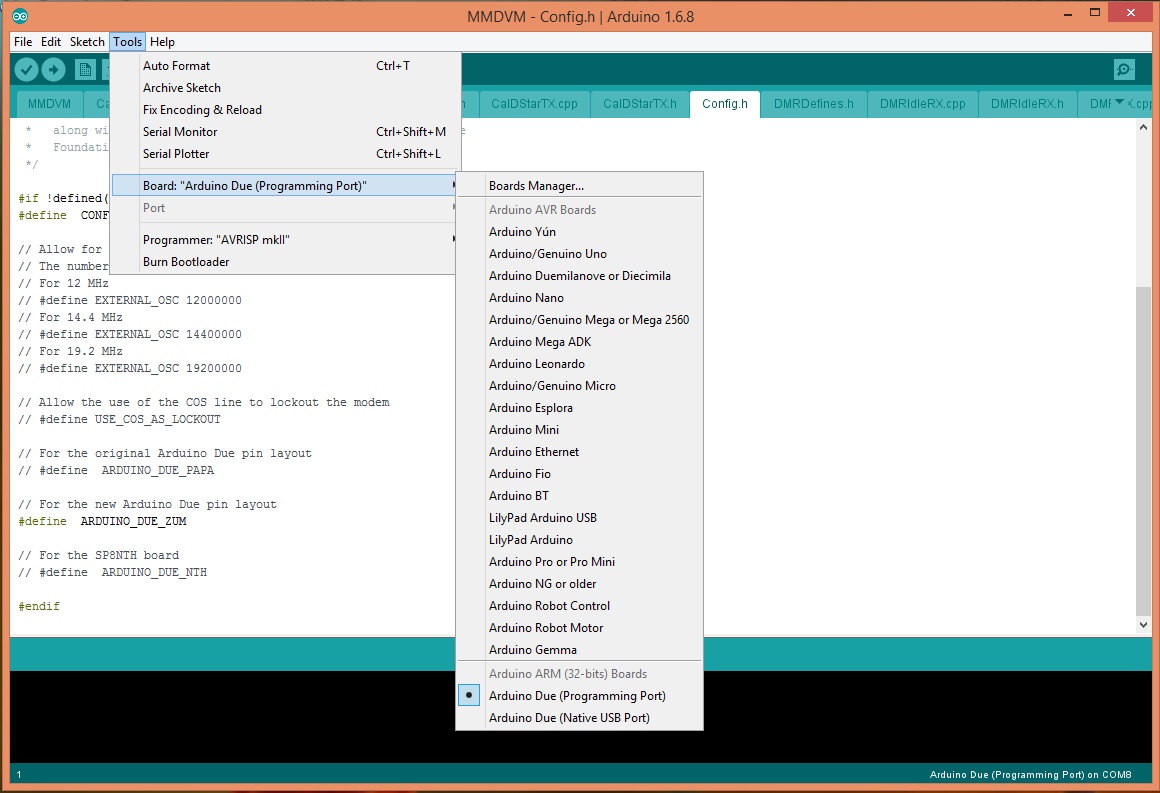Close the Tools menu
This screenshot has width=1160, height=793.
pos(127,41)
